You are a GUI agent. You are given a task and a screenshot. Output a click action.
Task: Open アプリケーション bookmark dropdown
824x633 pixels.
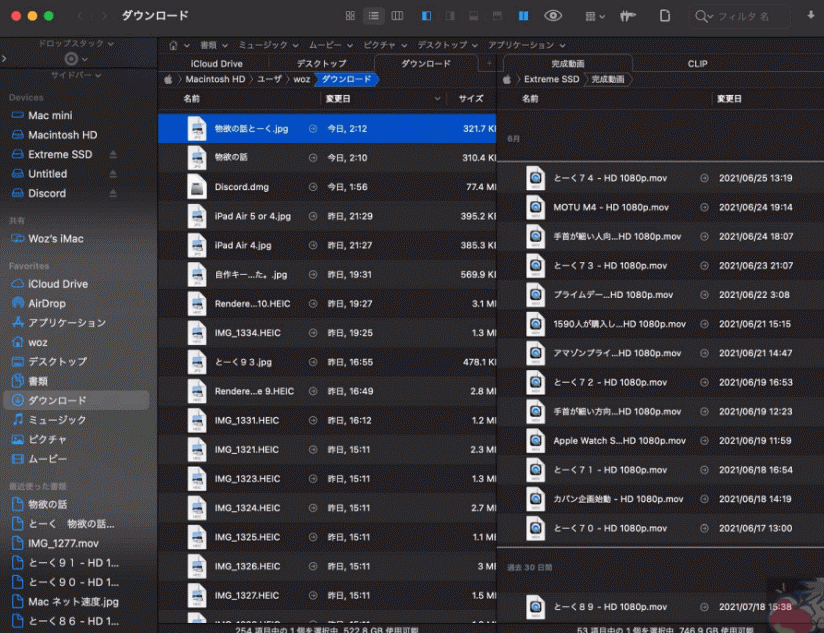click(526, 45)
